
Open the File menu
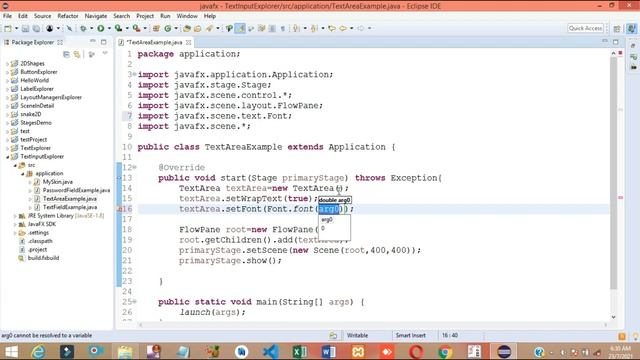7,16
